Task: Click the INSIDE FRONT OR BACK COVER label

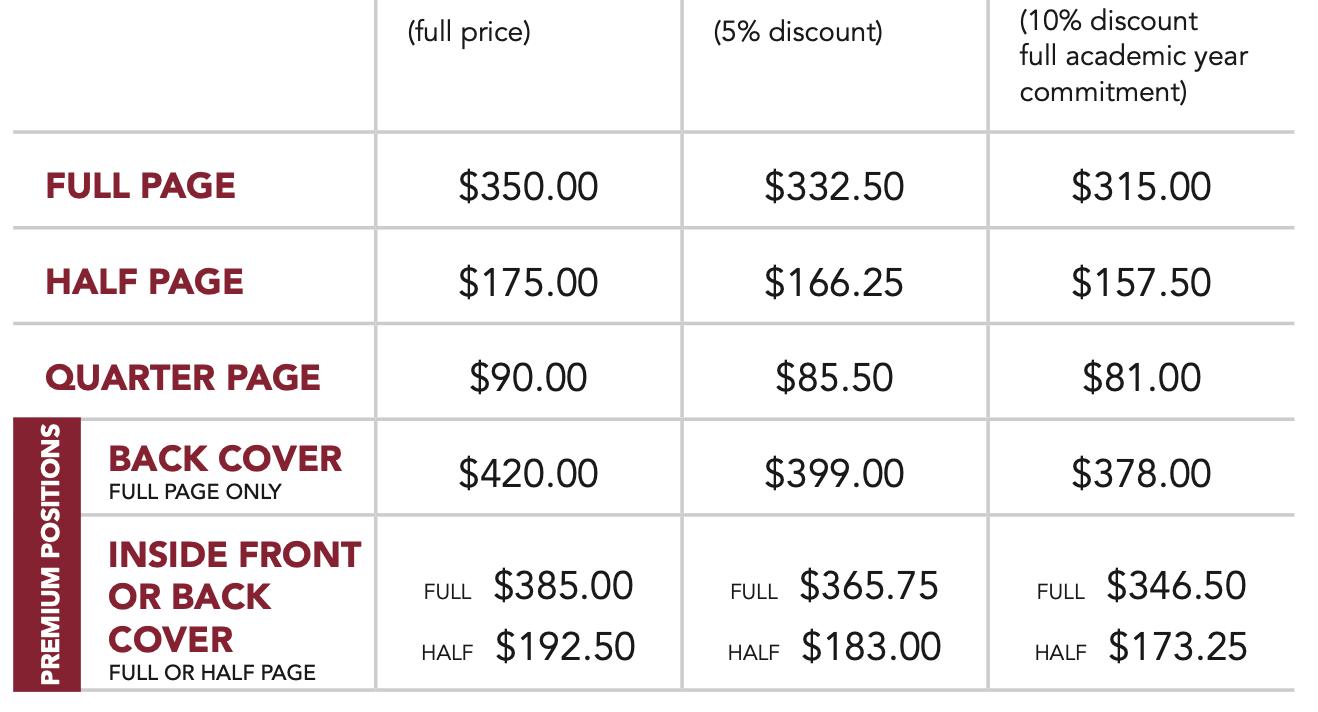Action: pyautogui.click(x=234, y=597)
